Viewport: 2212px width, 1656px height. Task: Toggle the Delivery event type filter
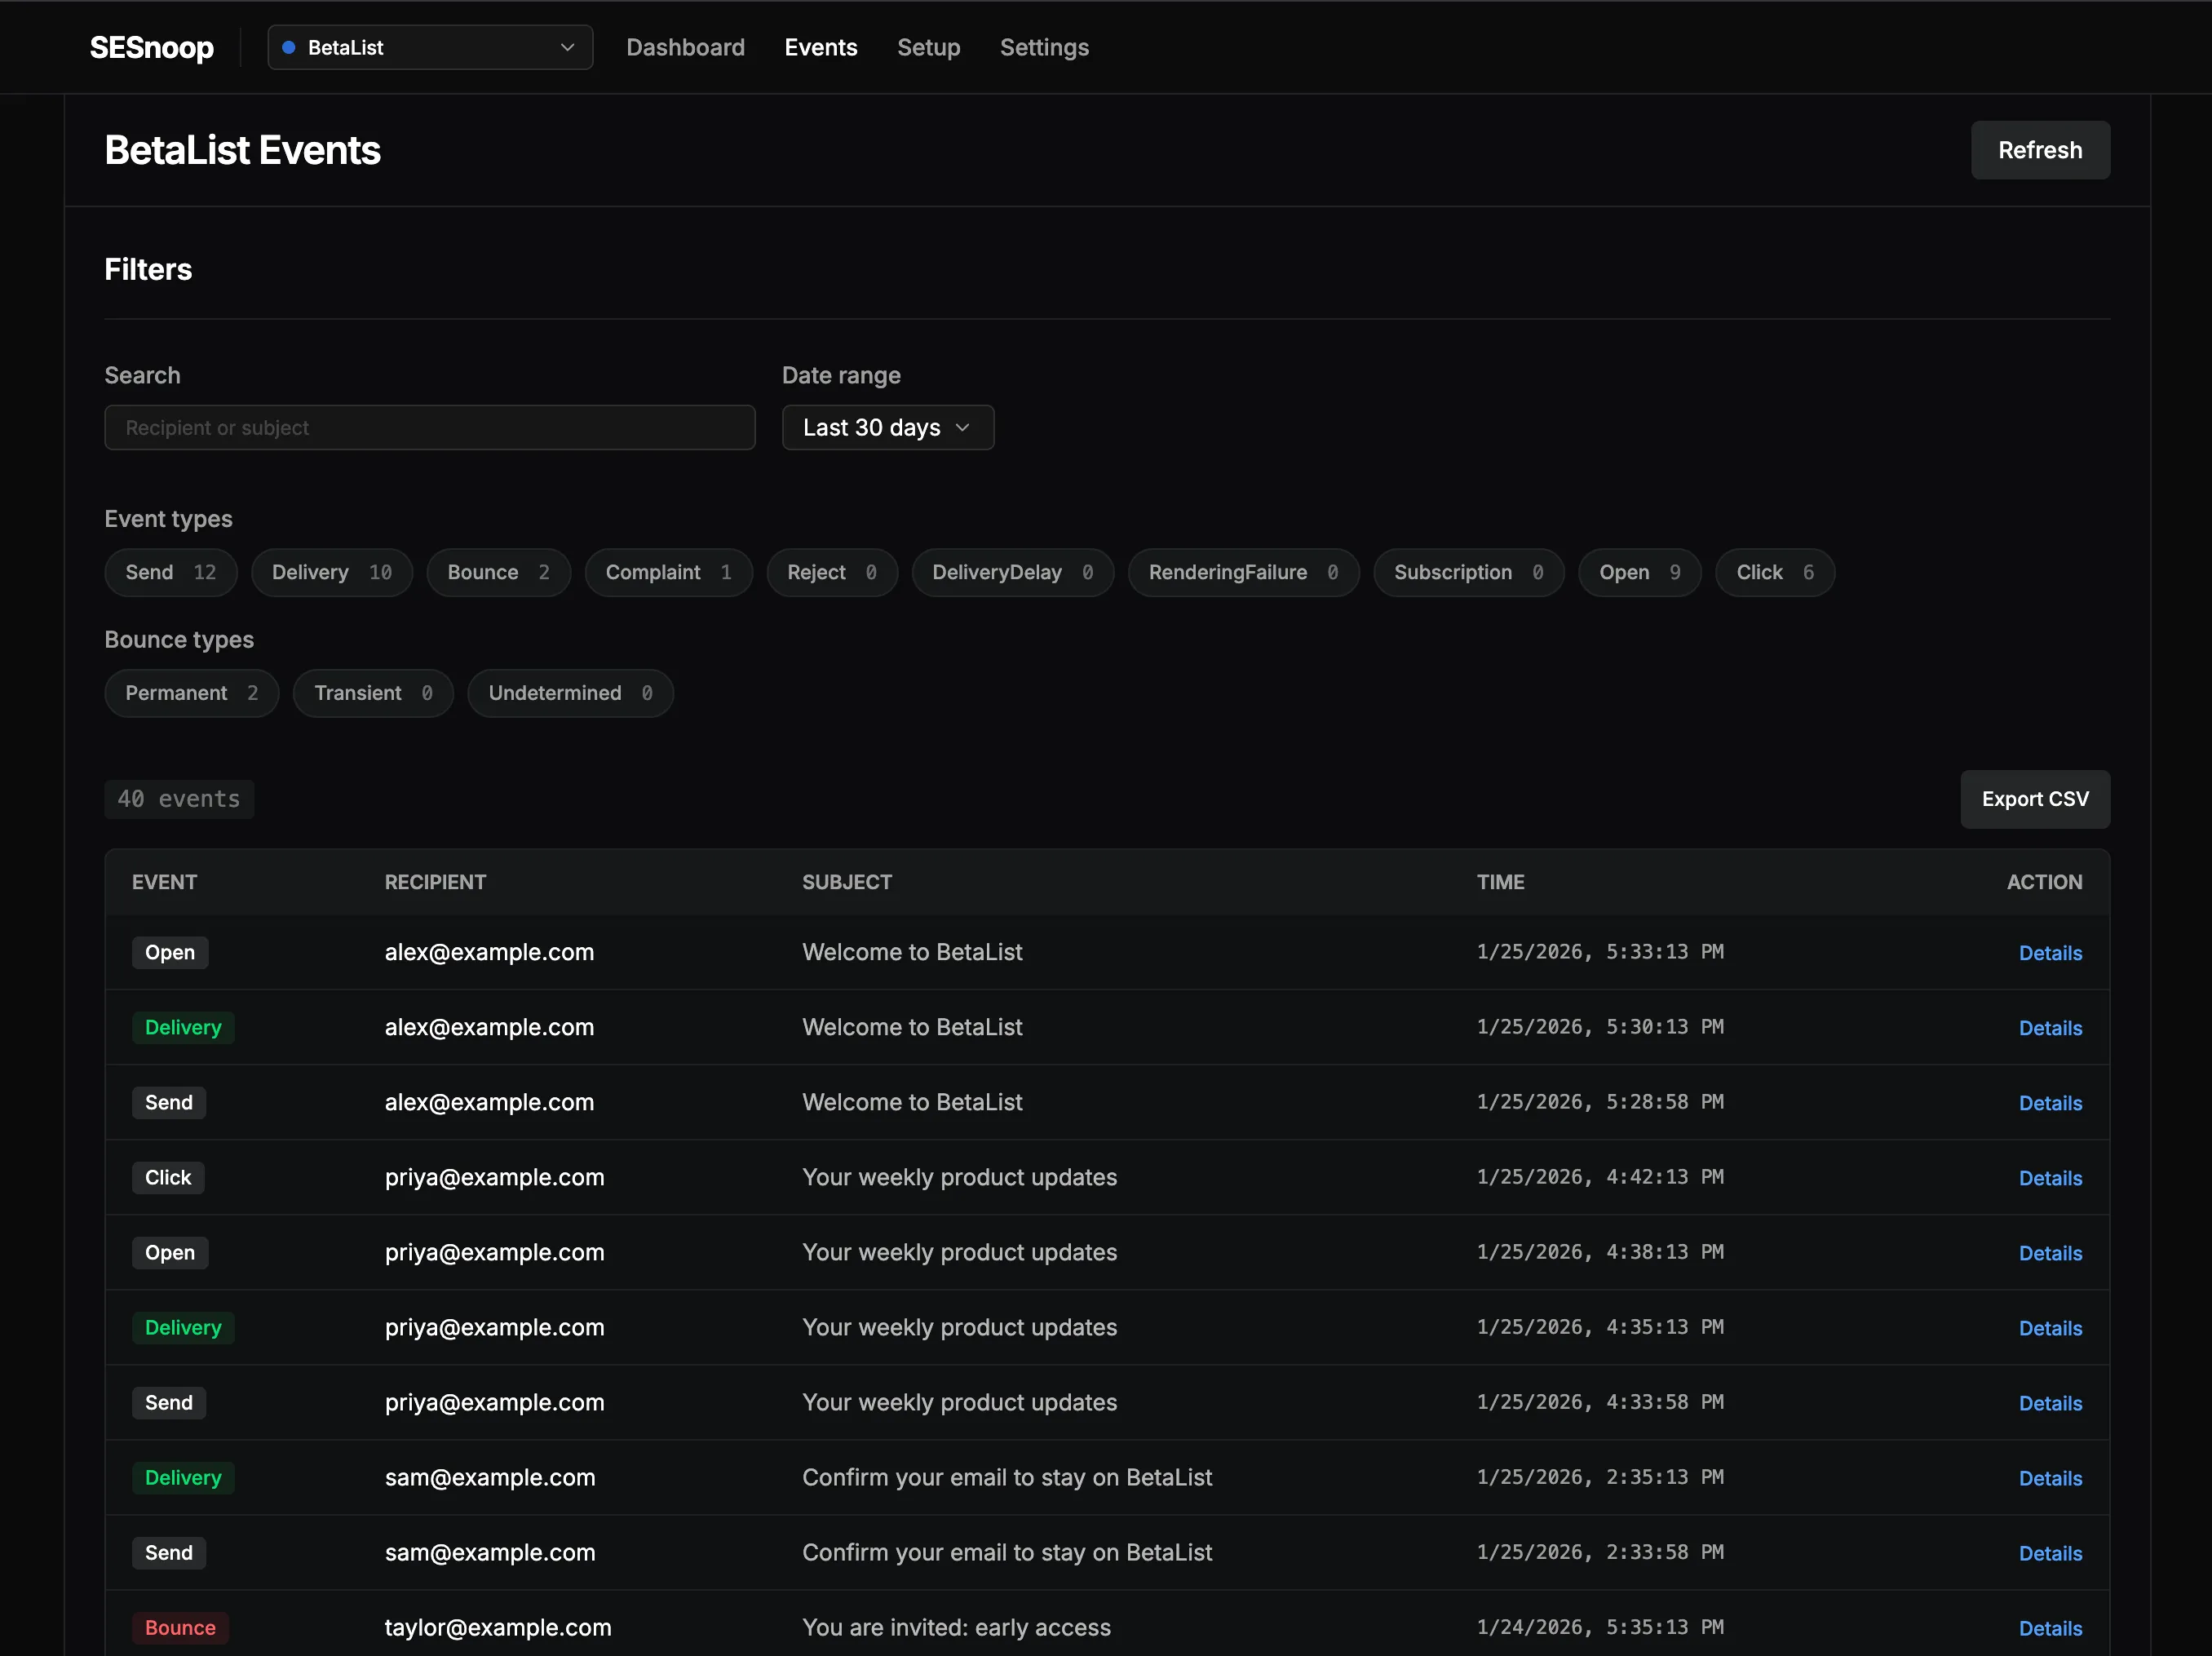pos(332,572)
